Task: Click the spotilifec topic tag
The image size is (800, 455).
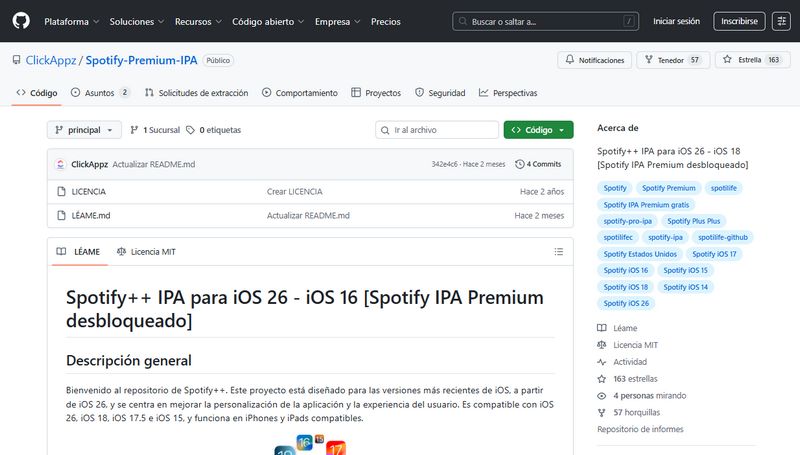Action: tap(618, 237)
